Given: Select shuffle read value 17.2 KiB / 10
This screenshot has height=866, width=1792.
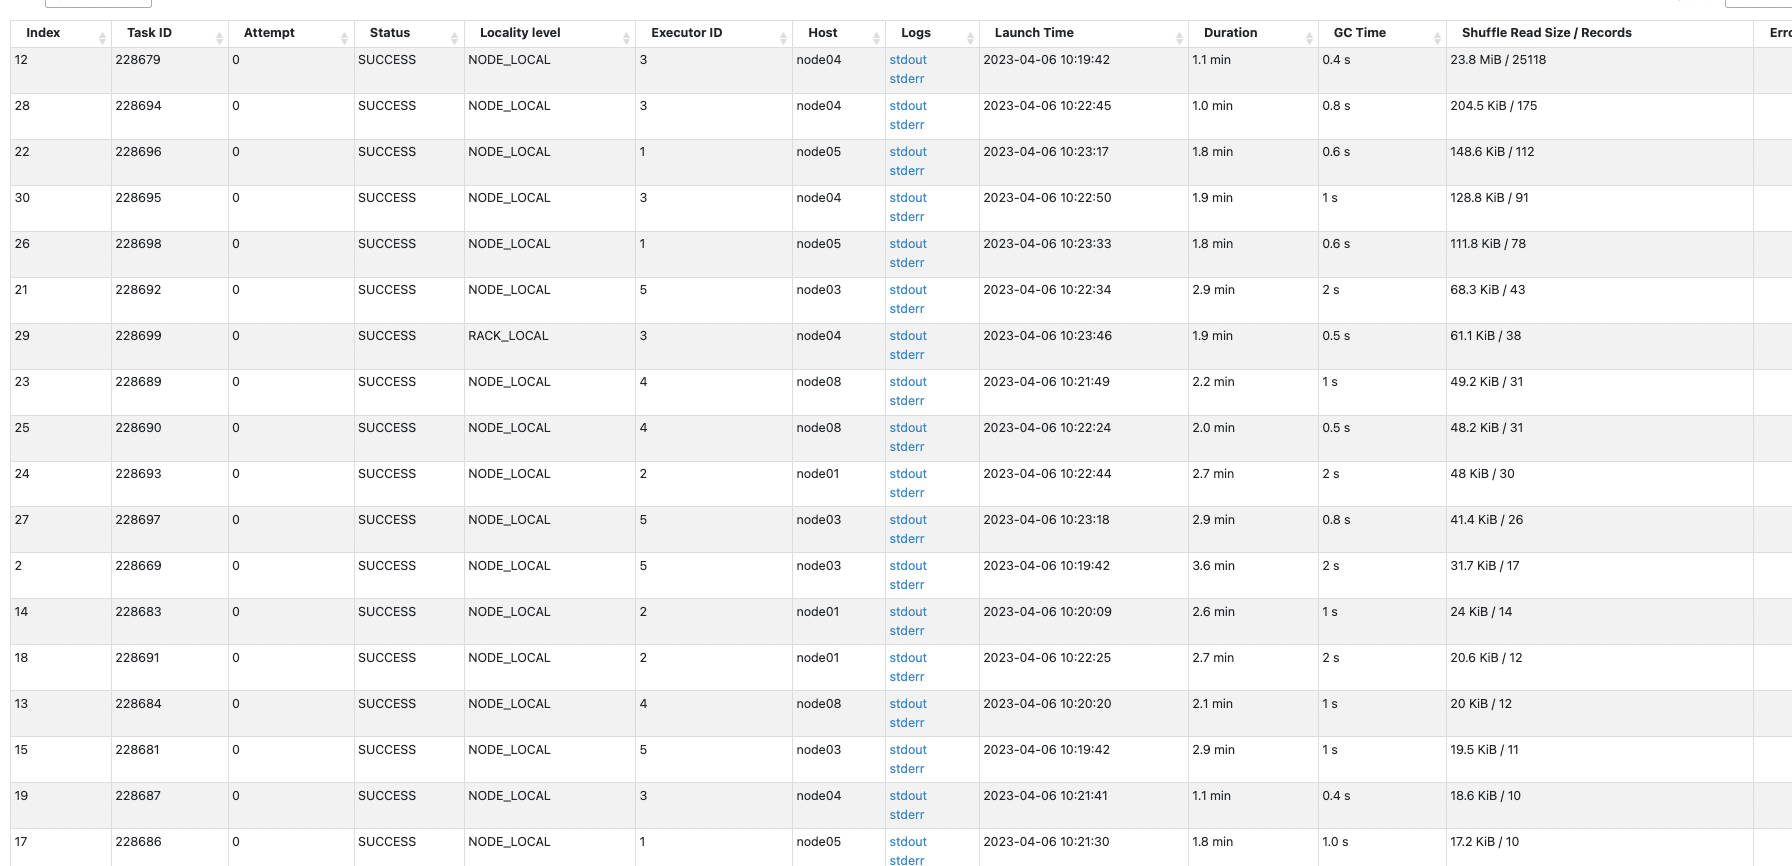Looking at the screenshot, I should [x=1484, y=842].
